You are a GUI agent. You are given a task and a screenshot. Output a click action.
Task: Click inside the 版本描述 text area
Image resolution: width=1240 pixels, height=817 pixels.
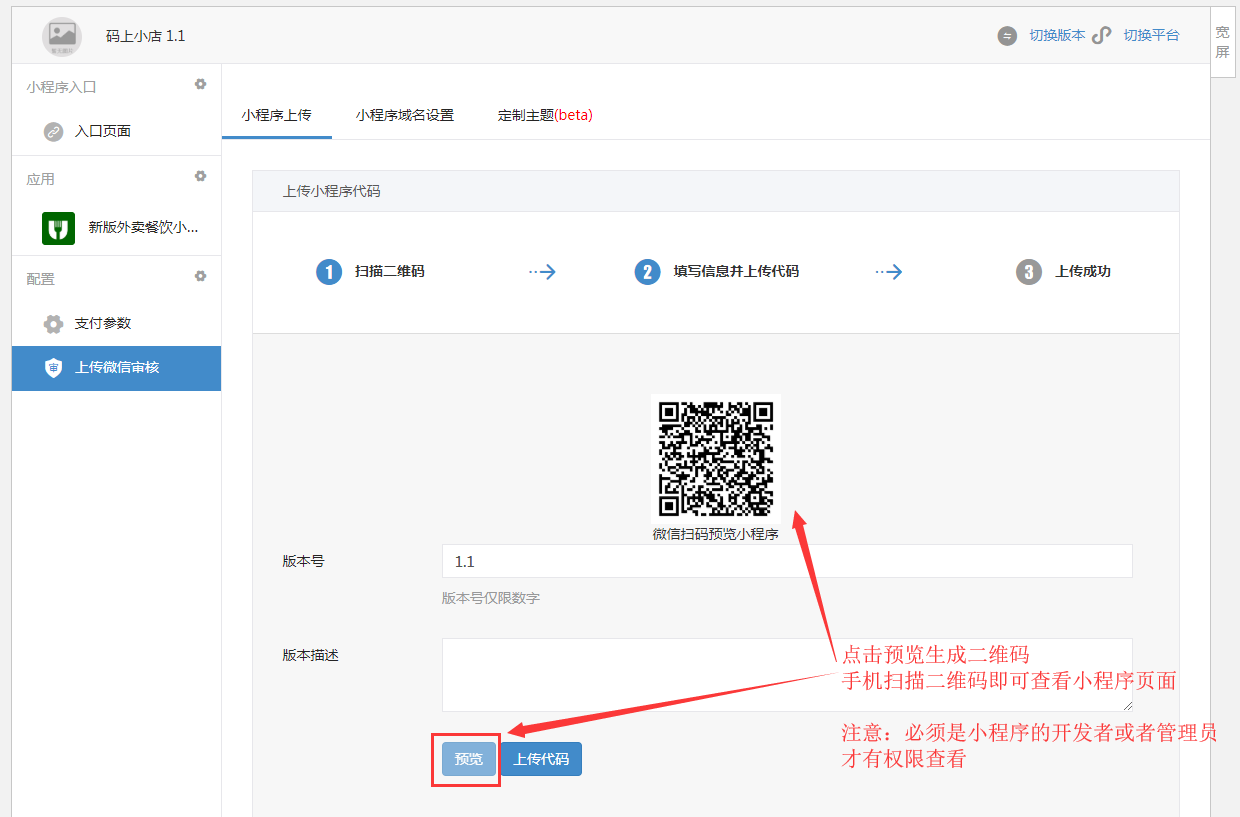coord(786,675)
